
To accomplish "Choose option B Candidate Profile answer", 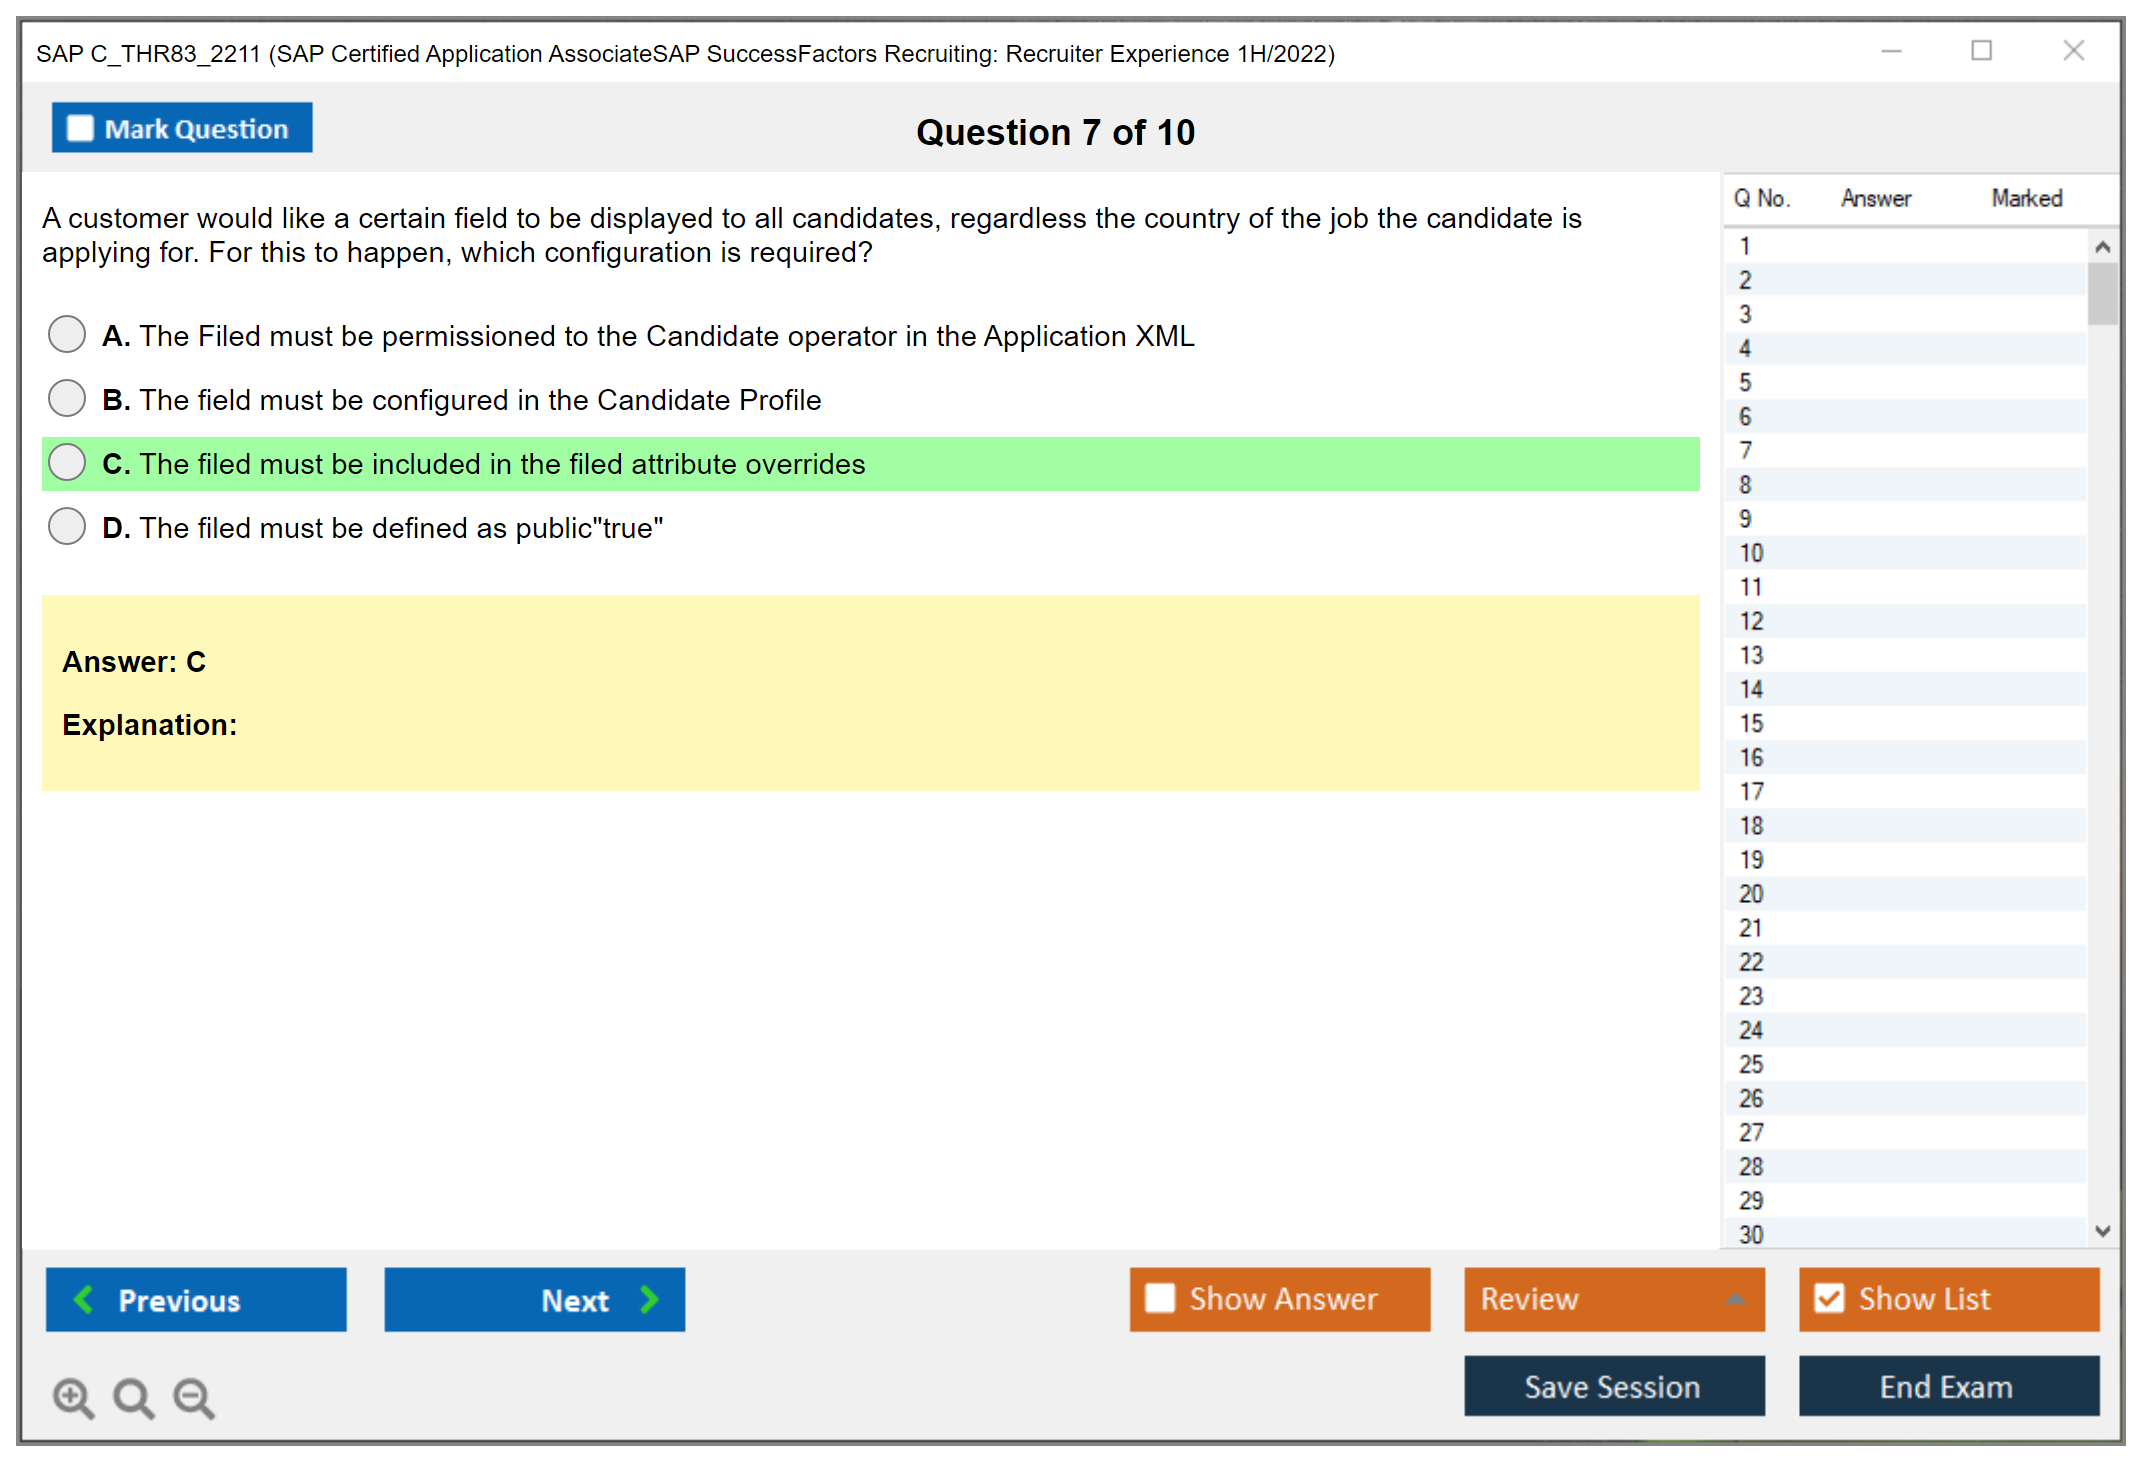I will coord(67,398).
